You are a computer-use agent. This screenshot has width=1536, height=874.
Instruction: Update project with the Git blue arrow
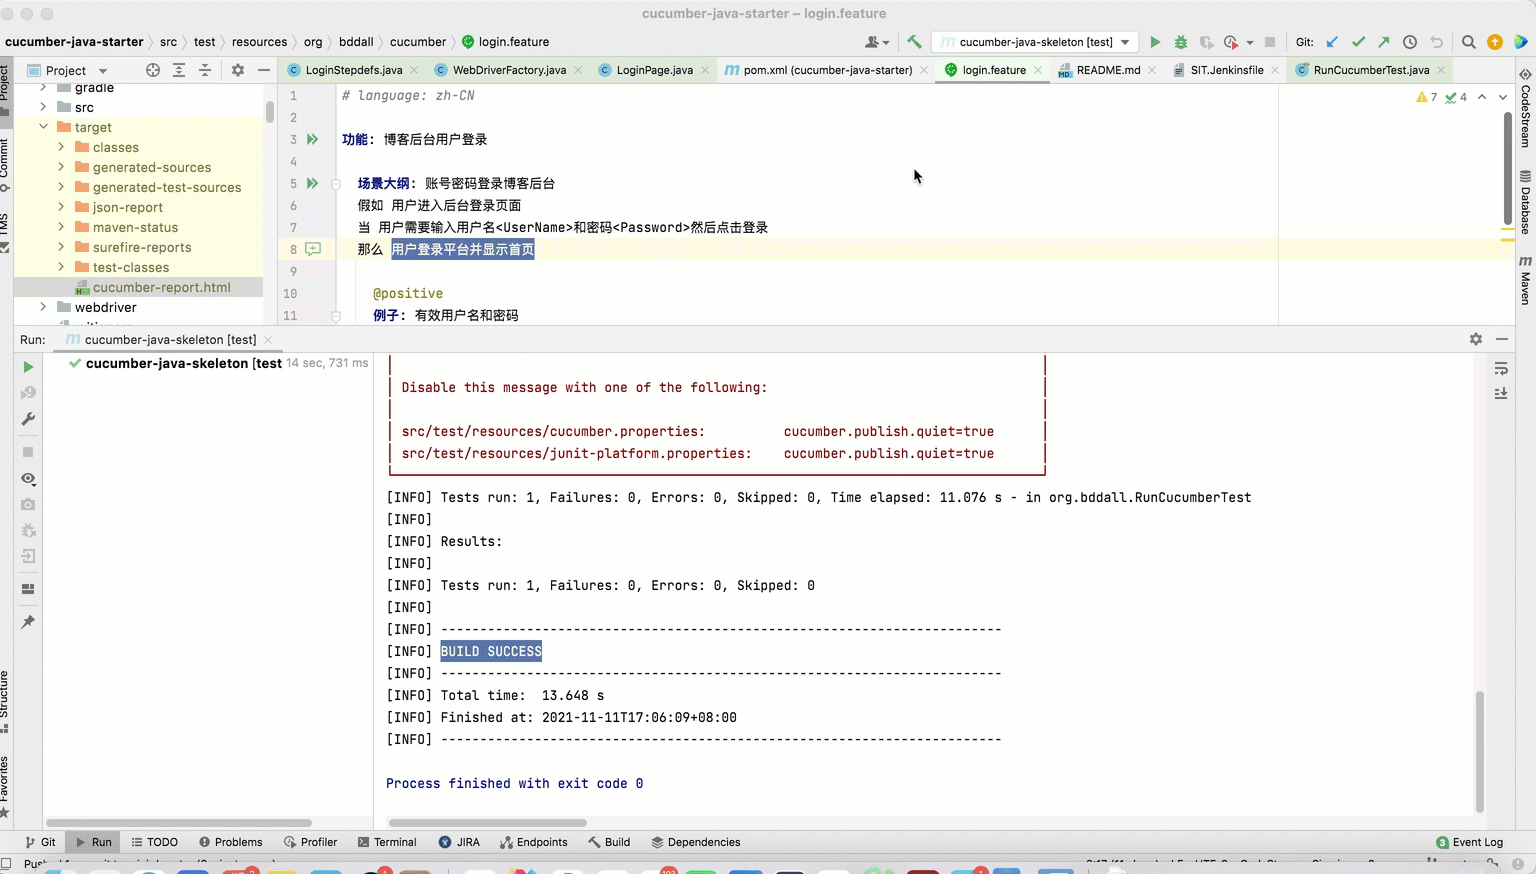pyautogui.click(x=1332, y=42)
